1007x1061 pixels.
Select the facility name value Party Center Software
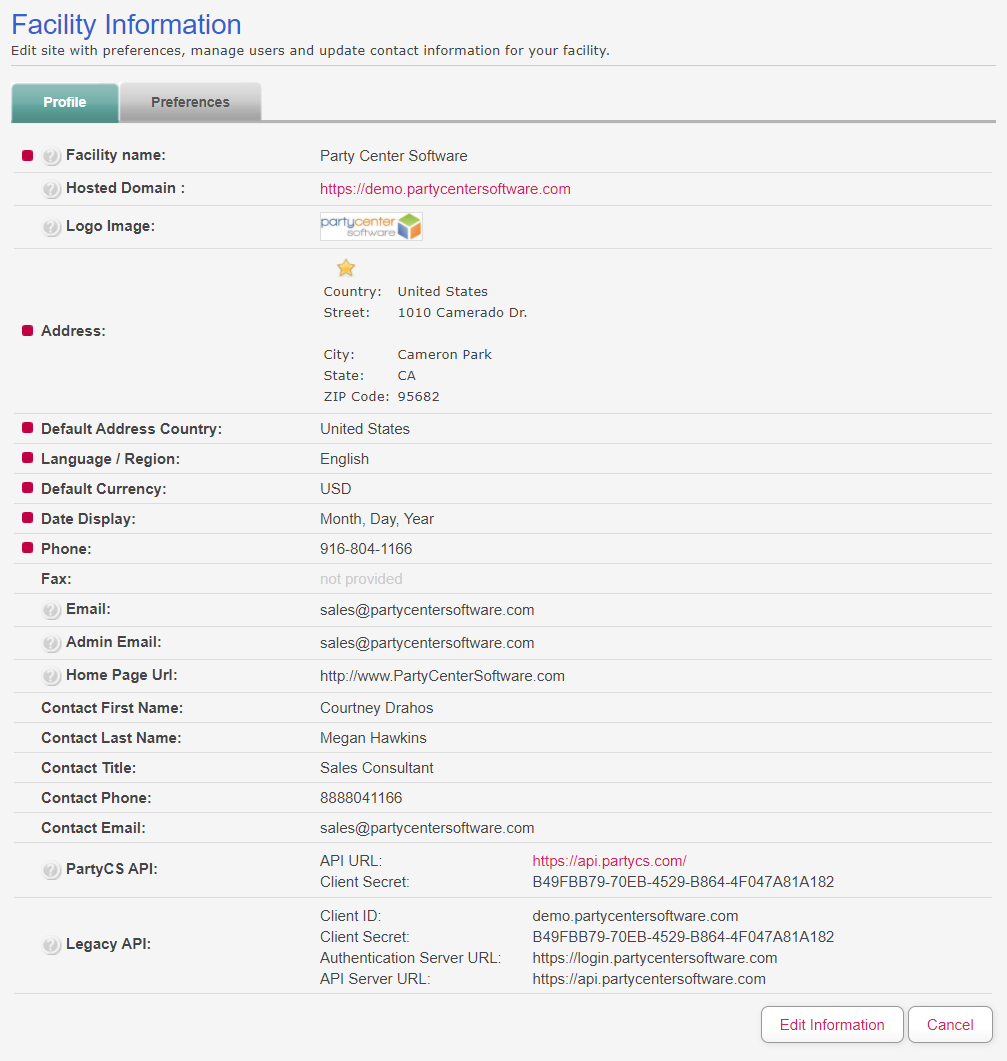(x=394, y=156)
